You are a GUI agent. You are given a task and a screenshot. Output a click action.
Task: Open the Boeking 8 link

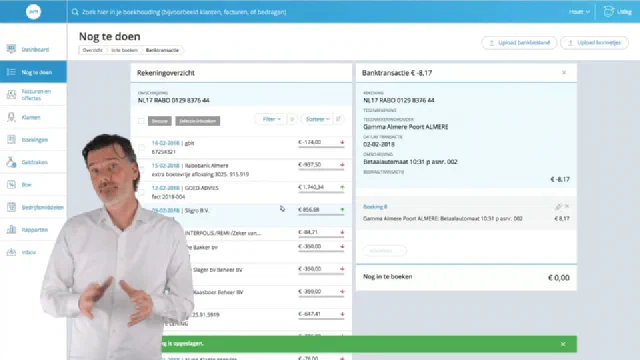(375, 207)
